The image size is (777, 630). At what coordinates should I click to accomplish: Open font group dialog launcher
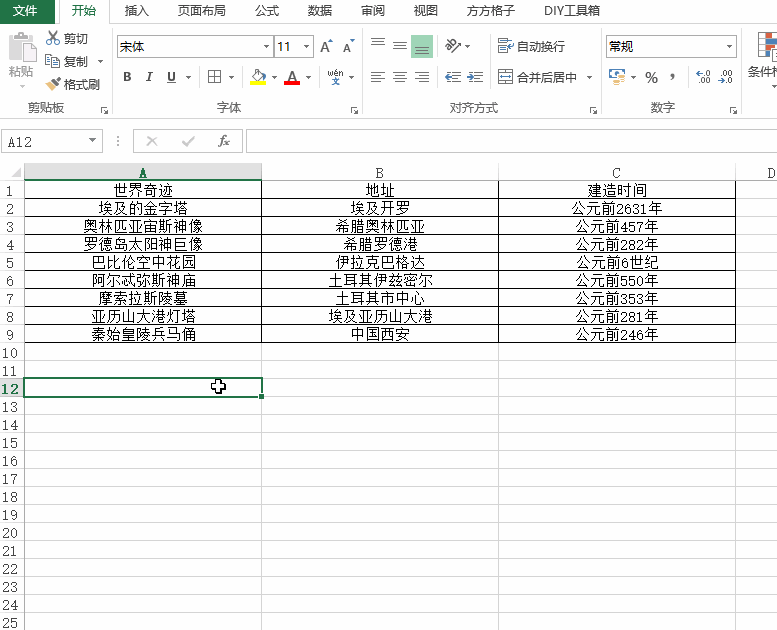(x=354, y=111)
